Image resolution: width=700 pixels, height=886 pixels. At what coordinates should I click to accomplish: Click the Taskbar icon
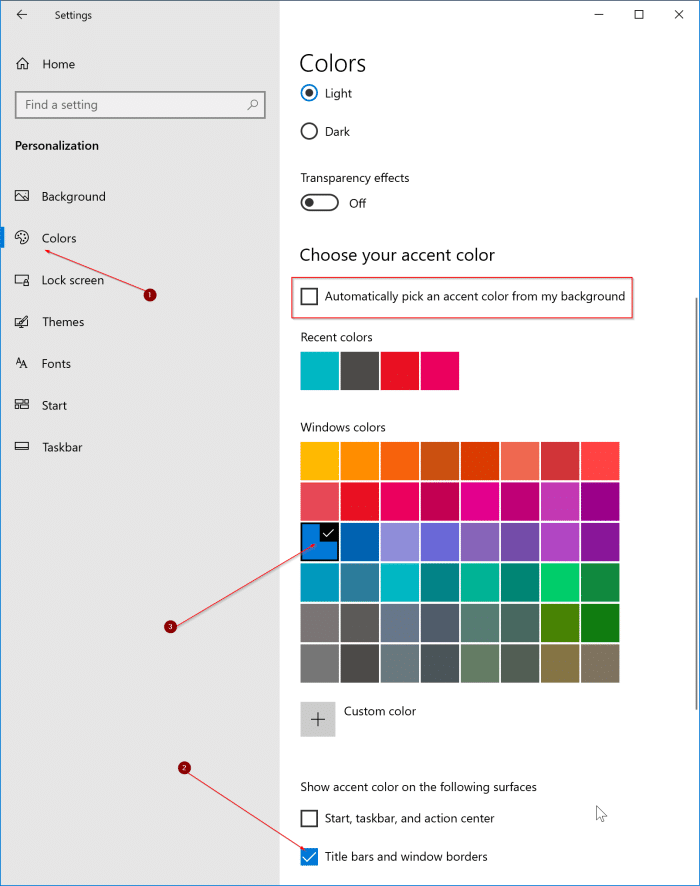tap(22, 446)
